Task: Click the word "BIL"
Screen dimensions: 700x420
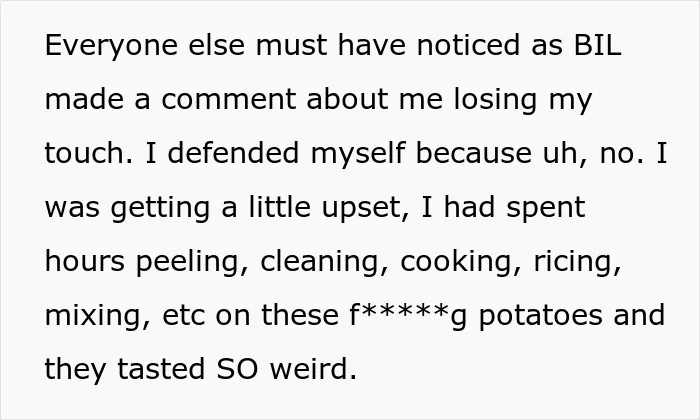Action: pos(597,45)
